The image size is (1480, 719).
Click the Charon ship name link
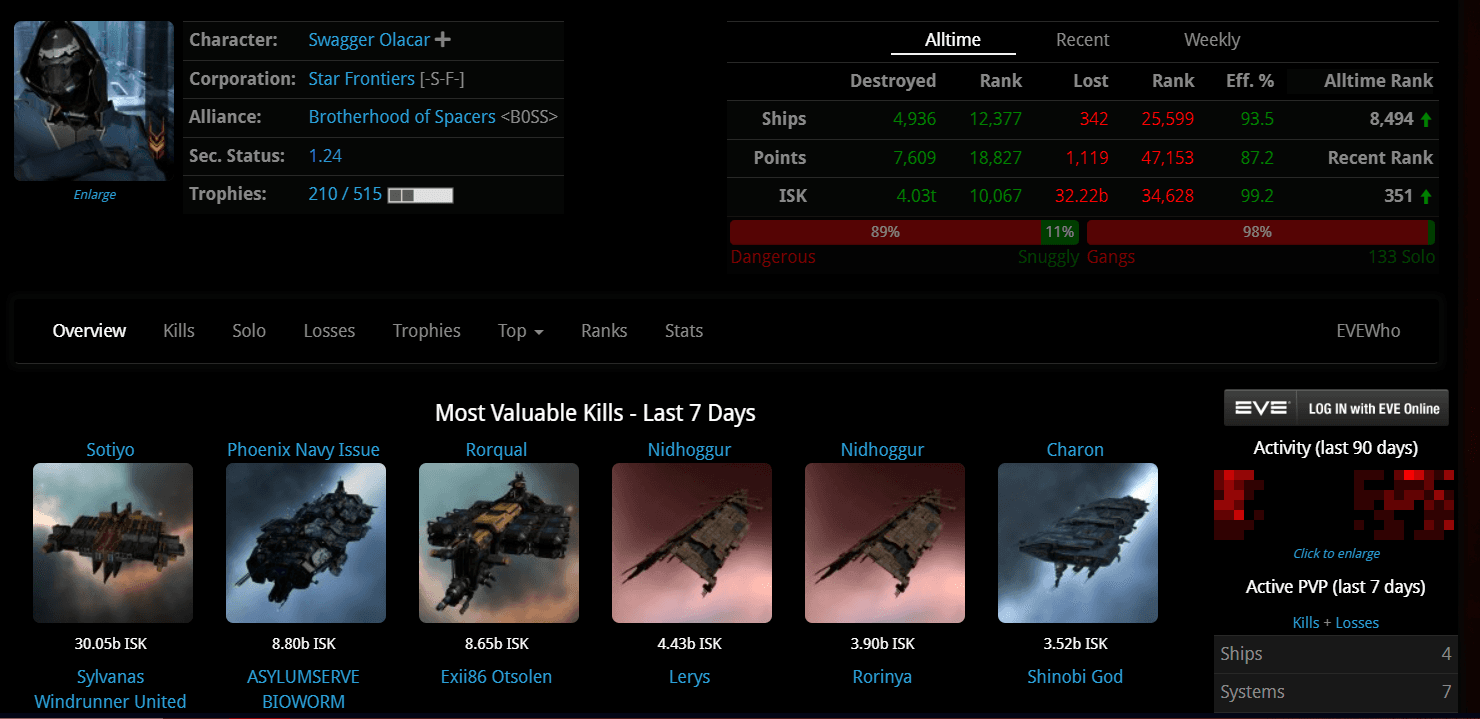pos(1075,450)
